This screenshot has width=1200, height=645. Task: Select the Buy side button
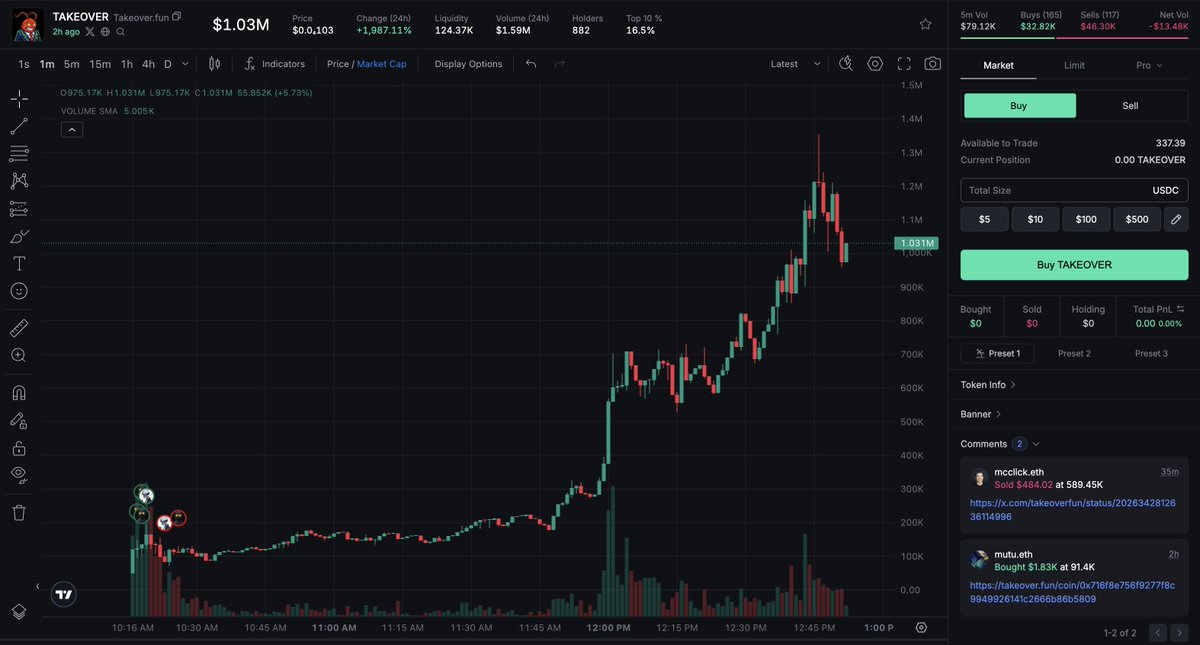[1019, 106]
